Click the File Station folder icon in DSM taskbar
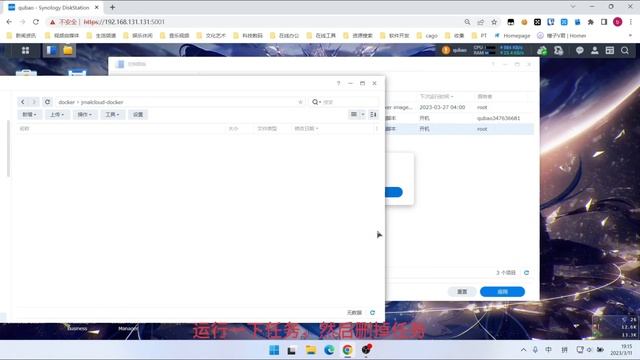 [68, 50]
